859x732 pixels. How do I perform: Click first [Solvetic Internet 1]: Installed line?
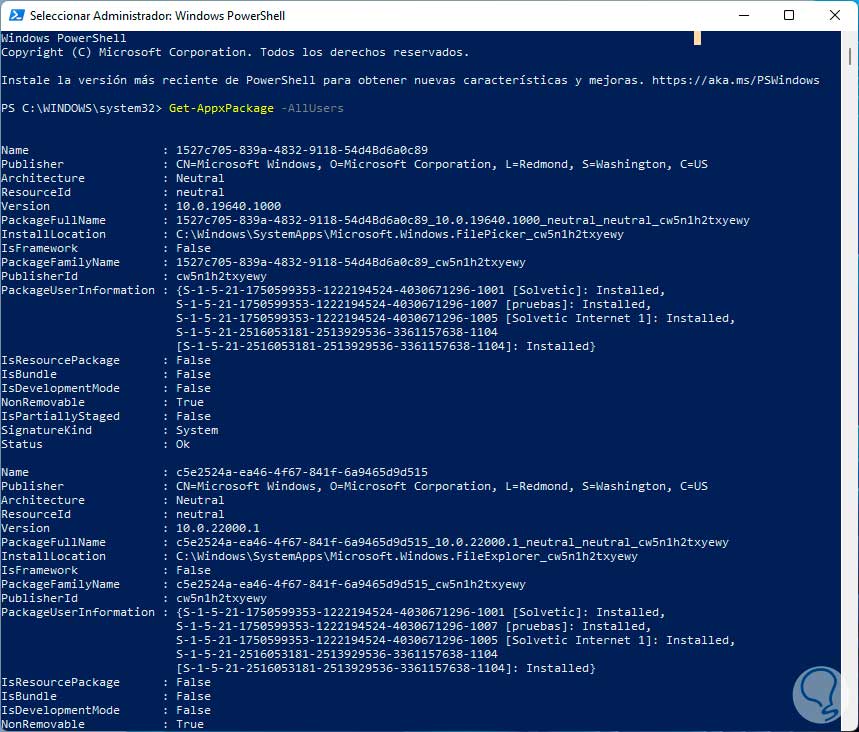[x=455, y=318]
